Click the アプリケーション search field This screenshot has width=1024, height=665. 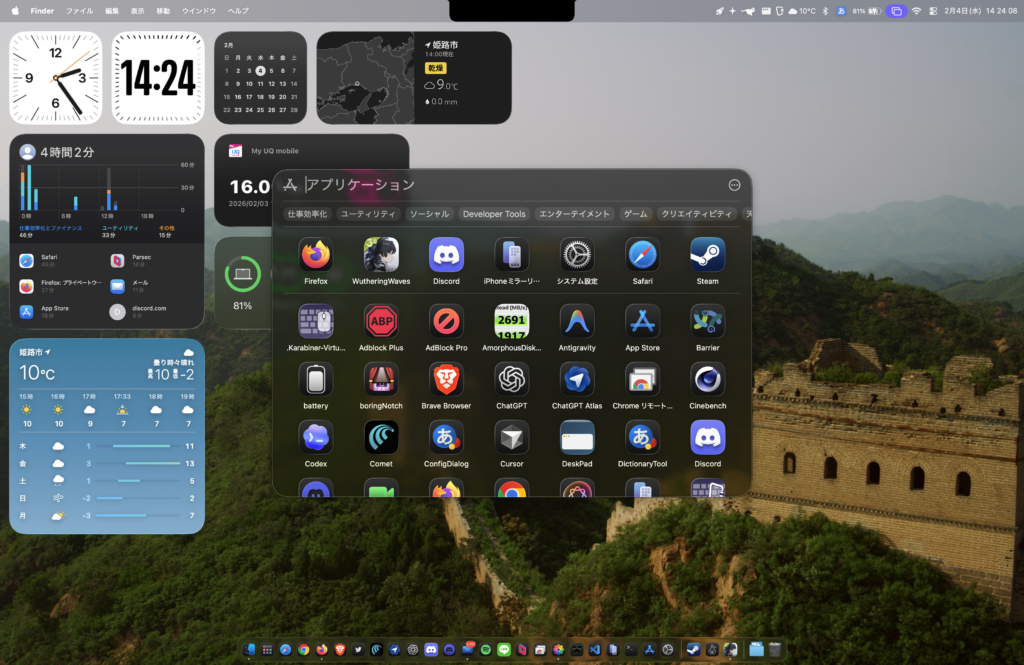500,185
